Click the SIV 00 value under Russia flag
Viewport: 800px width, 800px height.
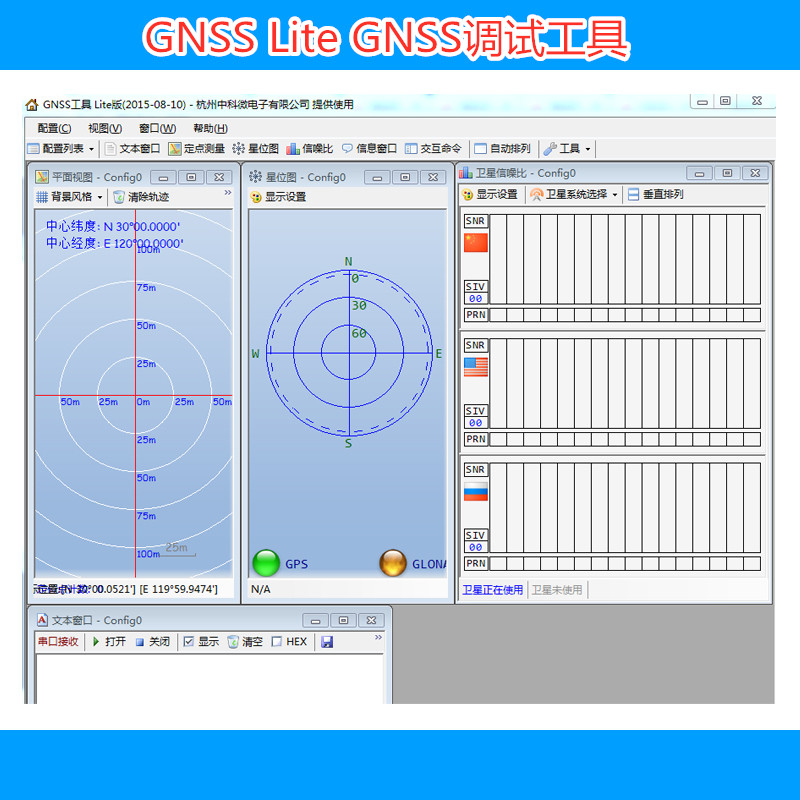[x=476, y=547]
